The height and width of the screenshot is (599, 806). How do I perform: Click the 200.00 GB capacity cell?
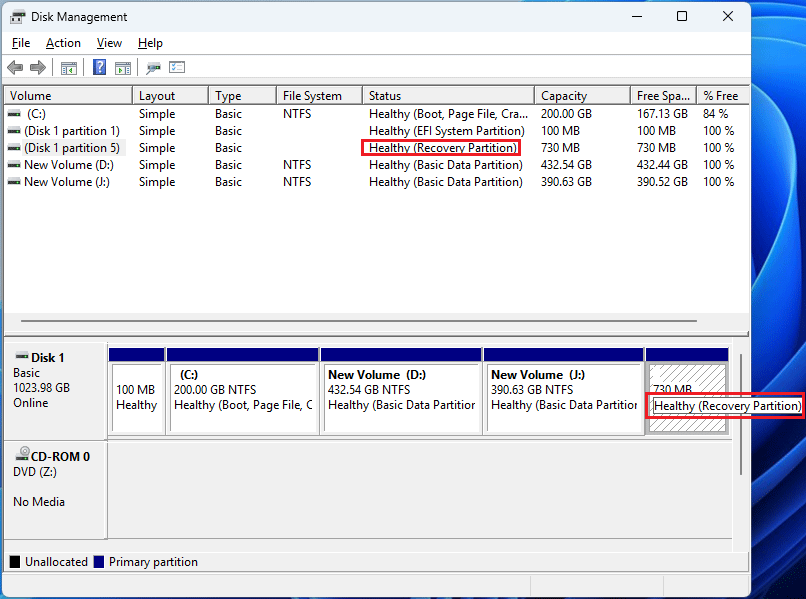pos(566,114)
